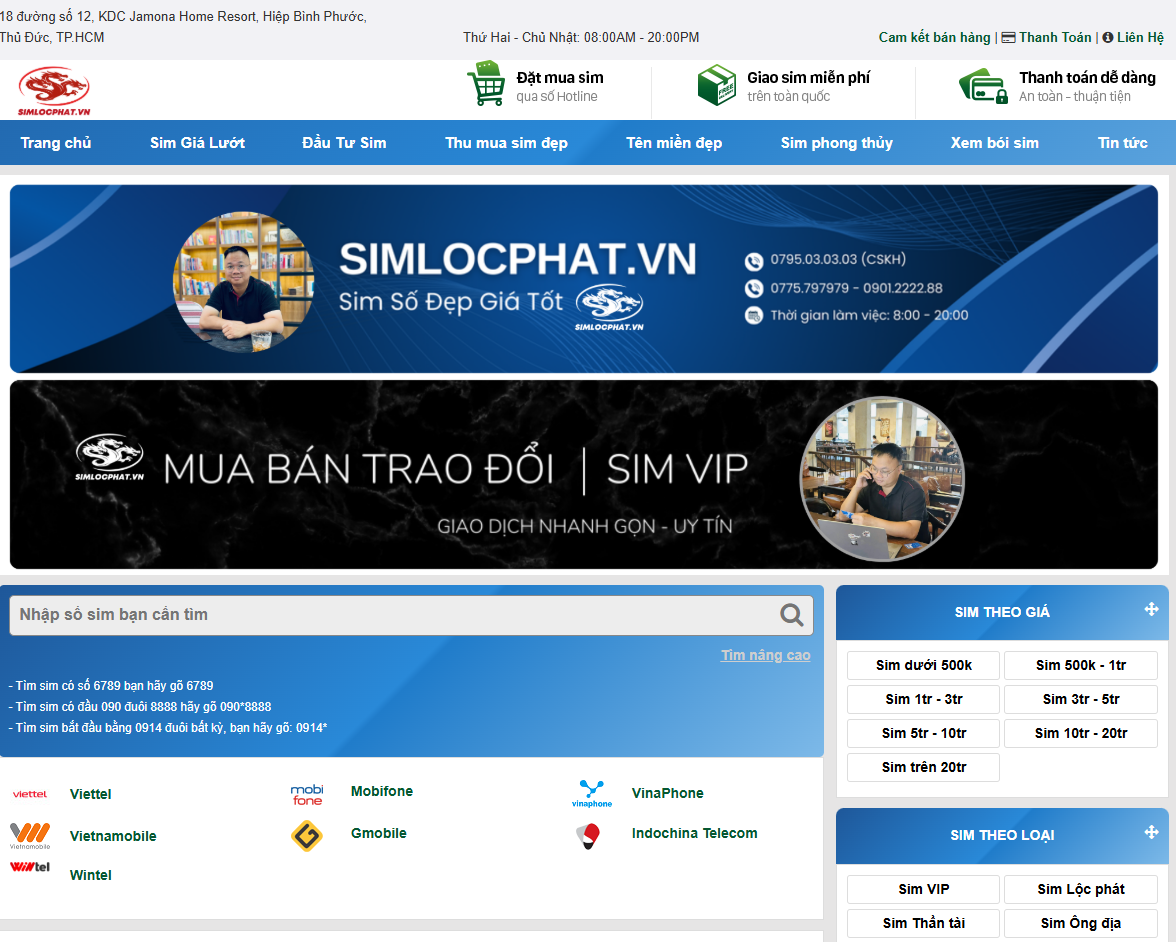Open the Gmobile carrier link
Screen dimensions: 1176x942
[379, 833]
